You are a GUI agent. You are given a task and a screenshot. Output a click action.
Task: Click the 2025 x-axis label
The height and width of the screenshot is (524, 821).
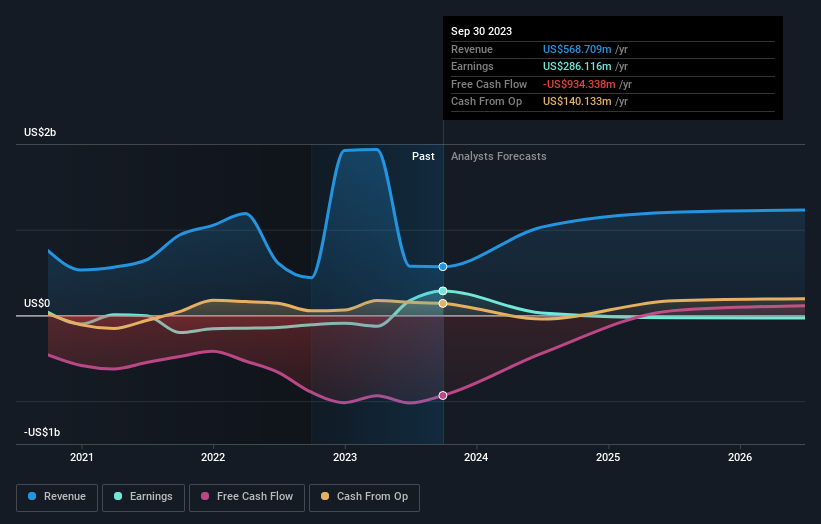[x=608, y=458]
